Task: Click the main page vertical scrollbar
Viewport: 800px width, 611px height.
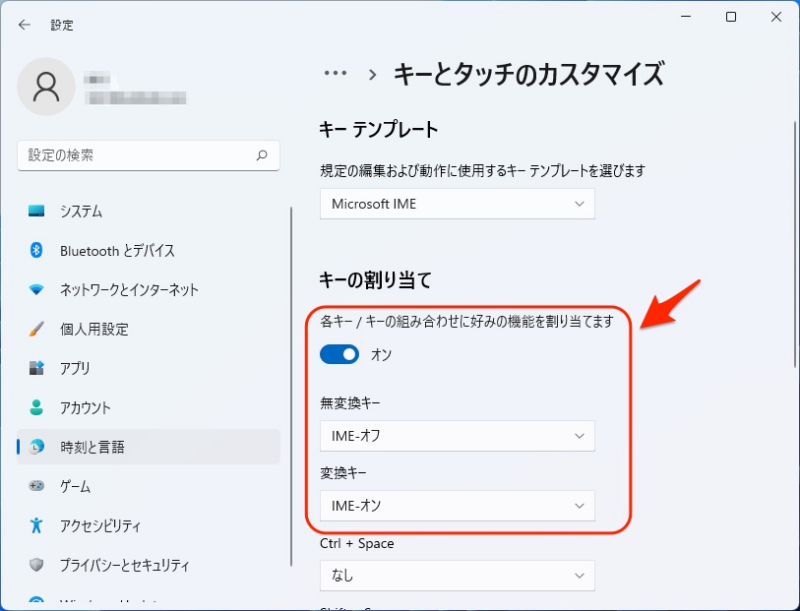Action: [795, 244]
